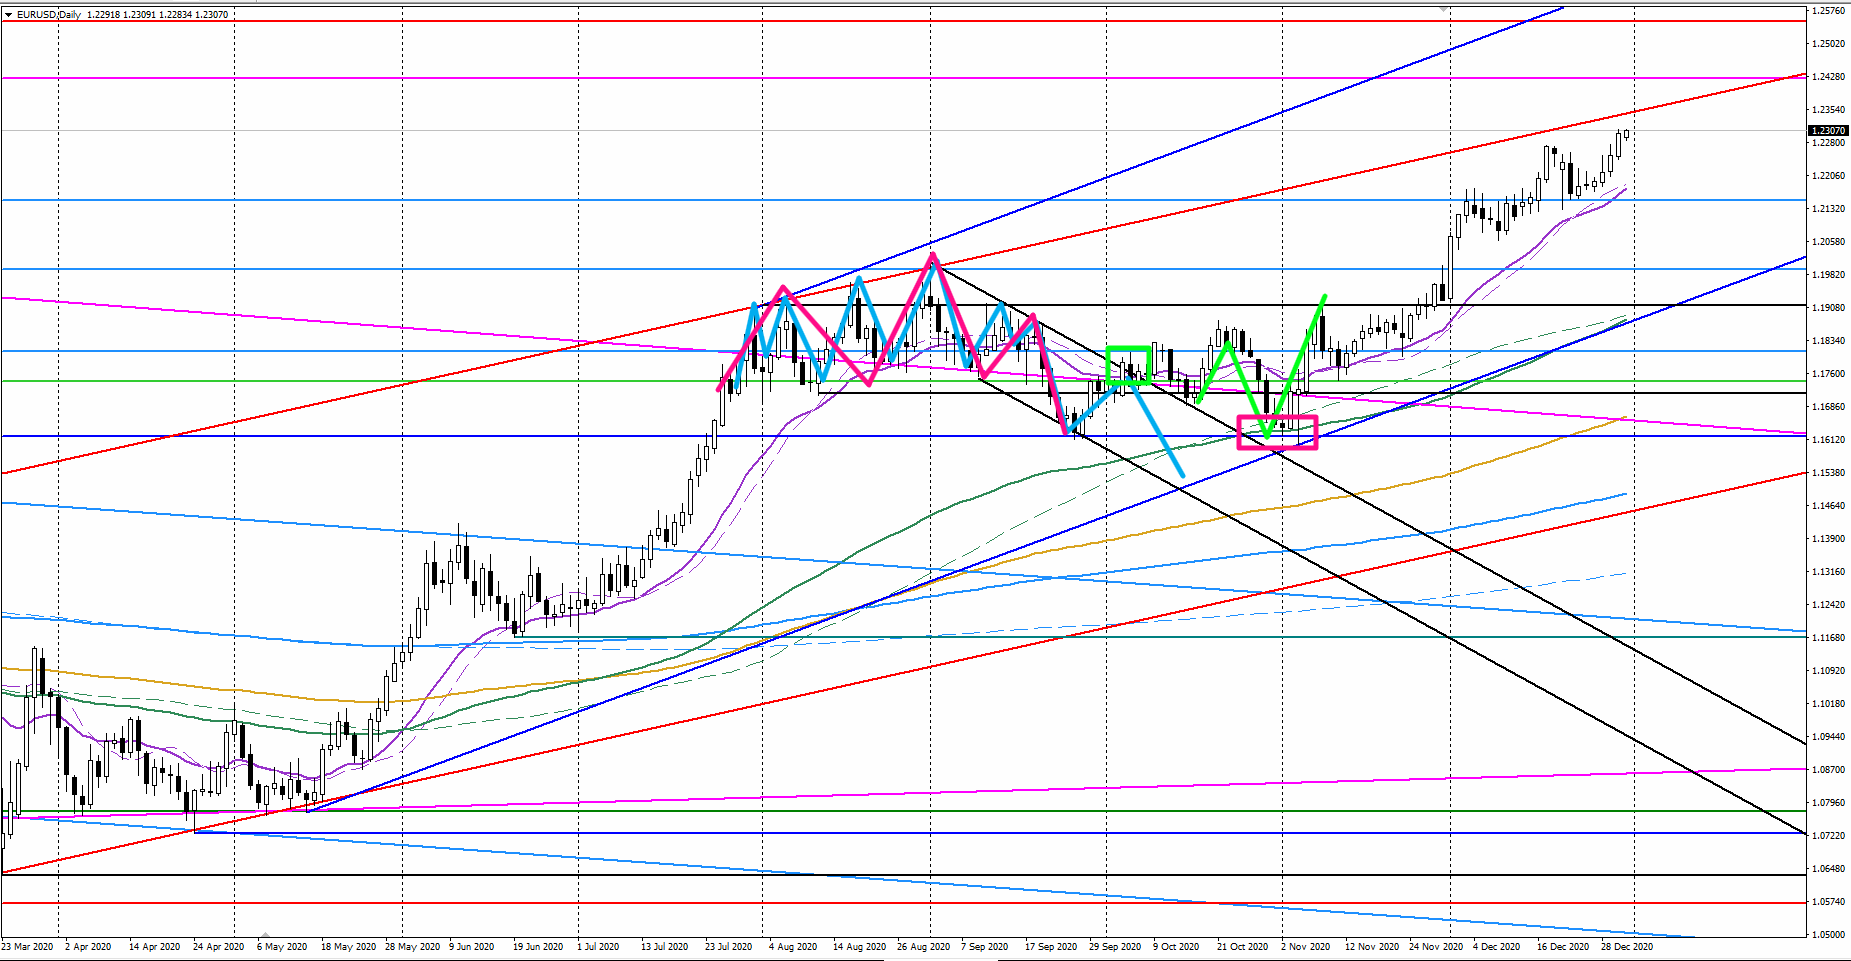Click price scale label 1.25020
The image size is (1851, 961).
click(x=1828, y=44)
